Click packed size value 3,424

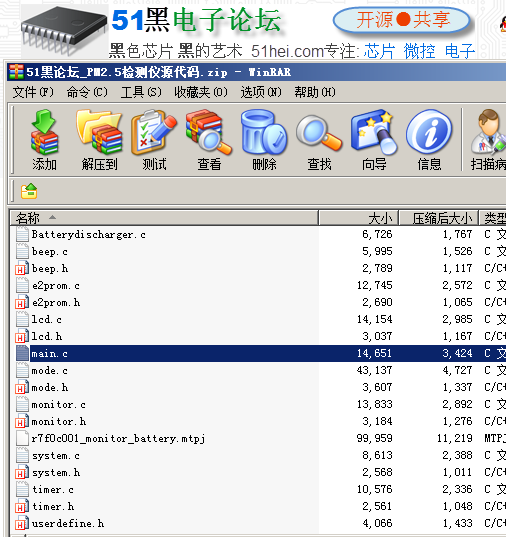[x=457, y=353]
